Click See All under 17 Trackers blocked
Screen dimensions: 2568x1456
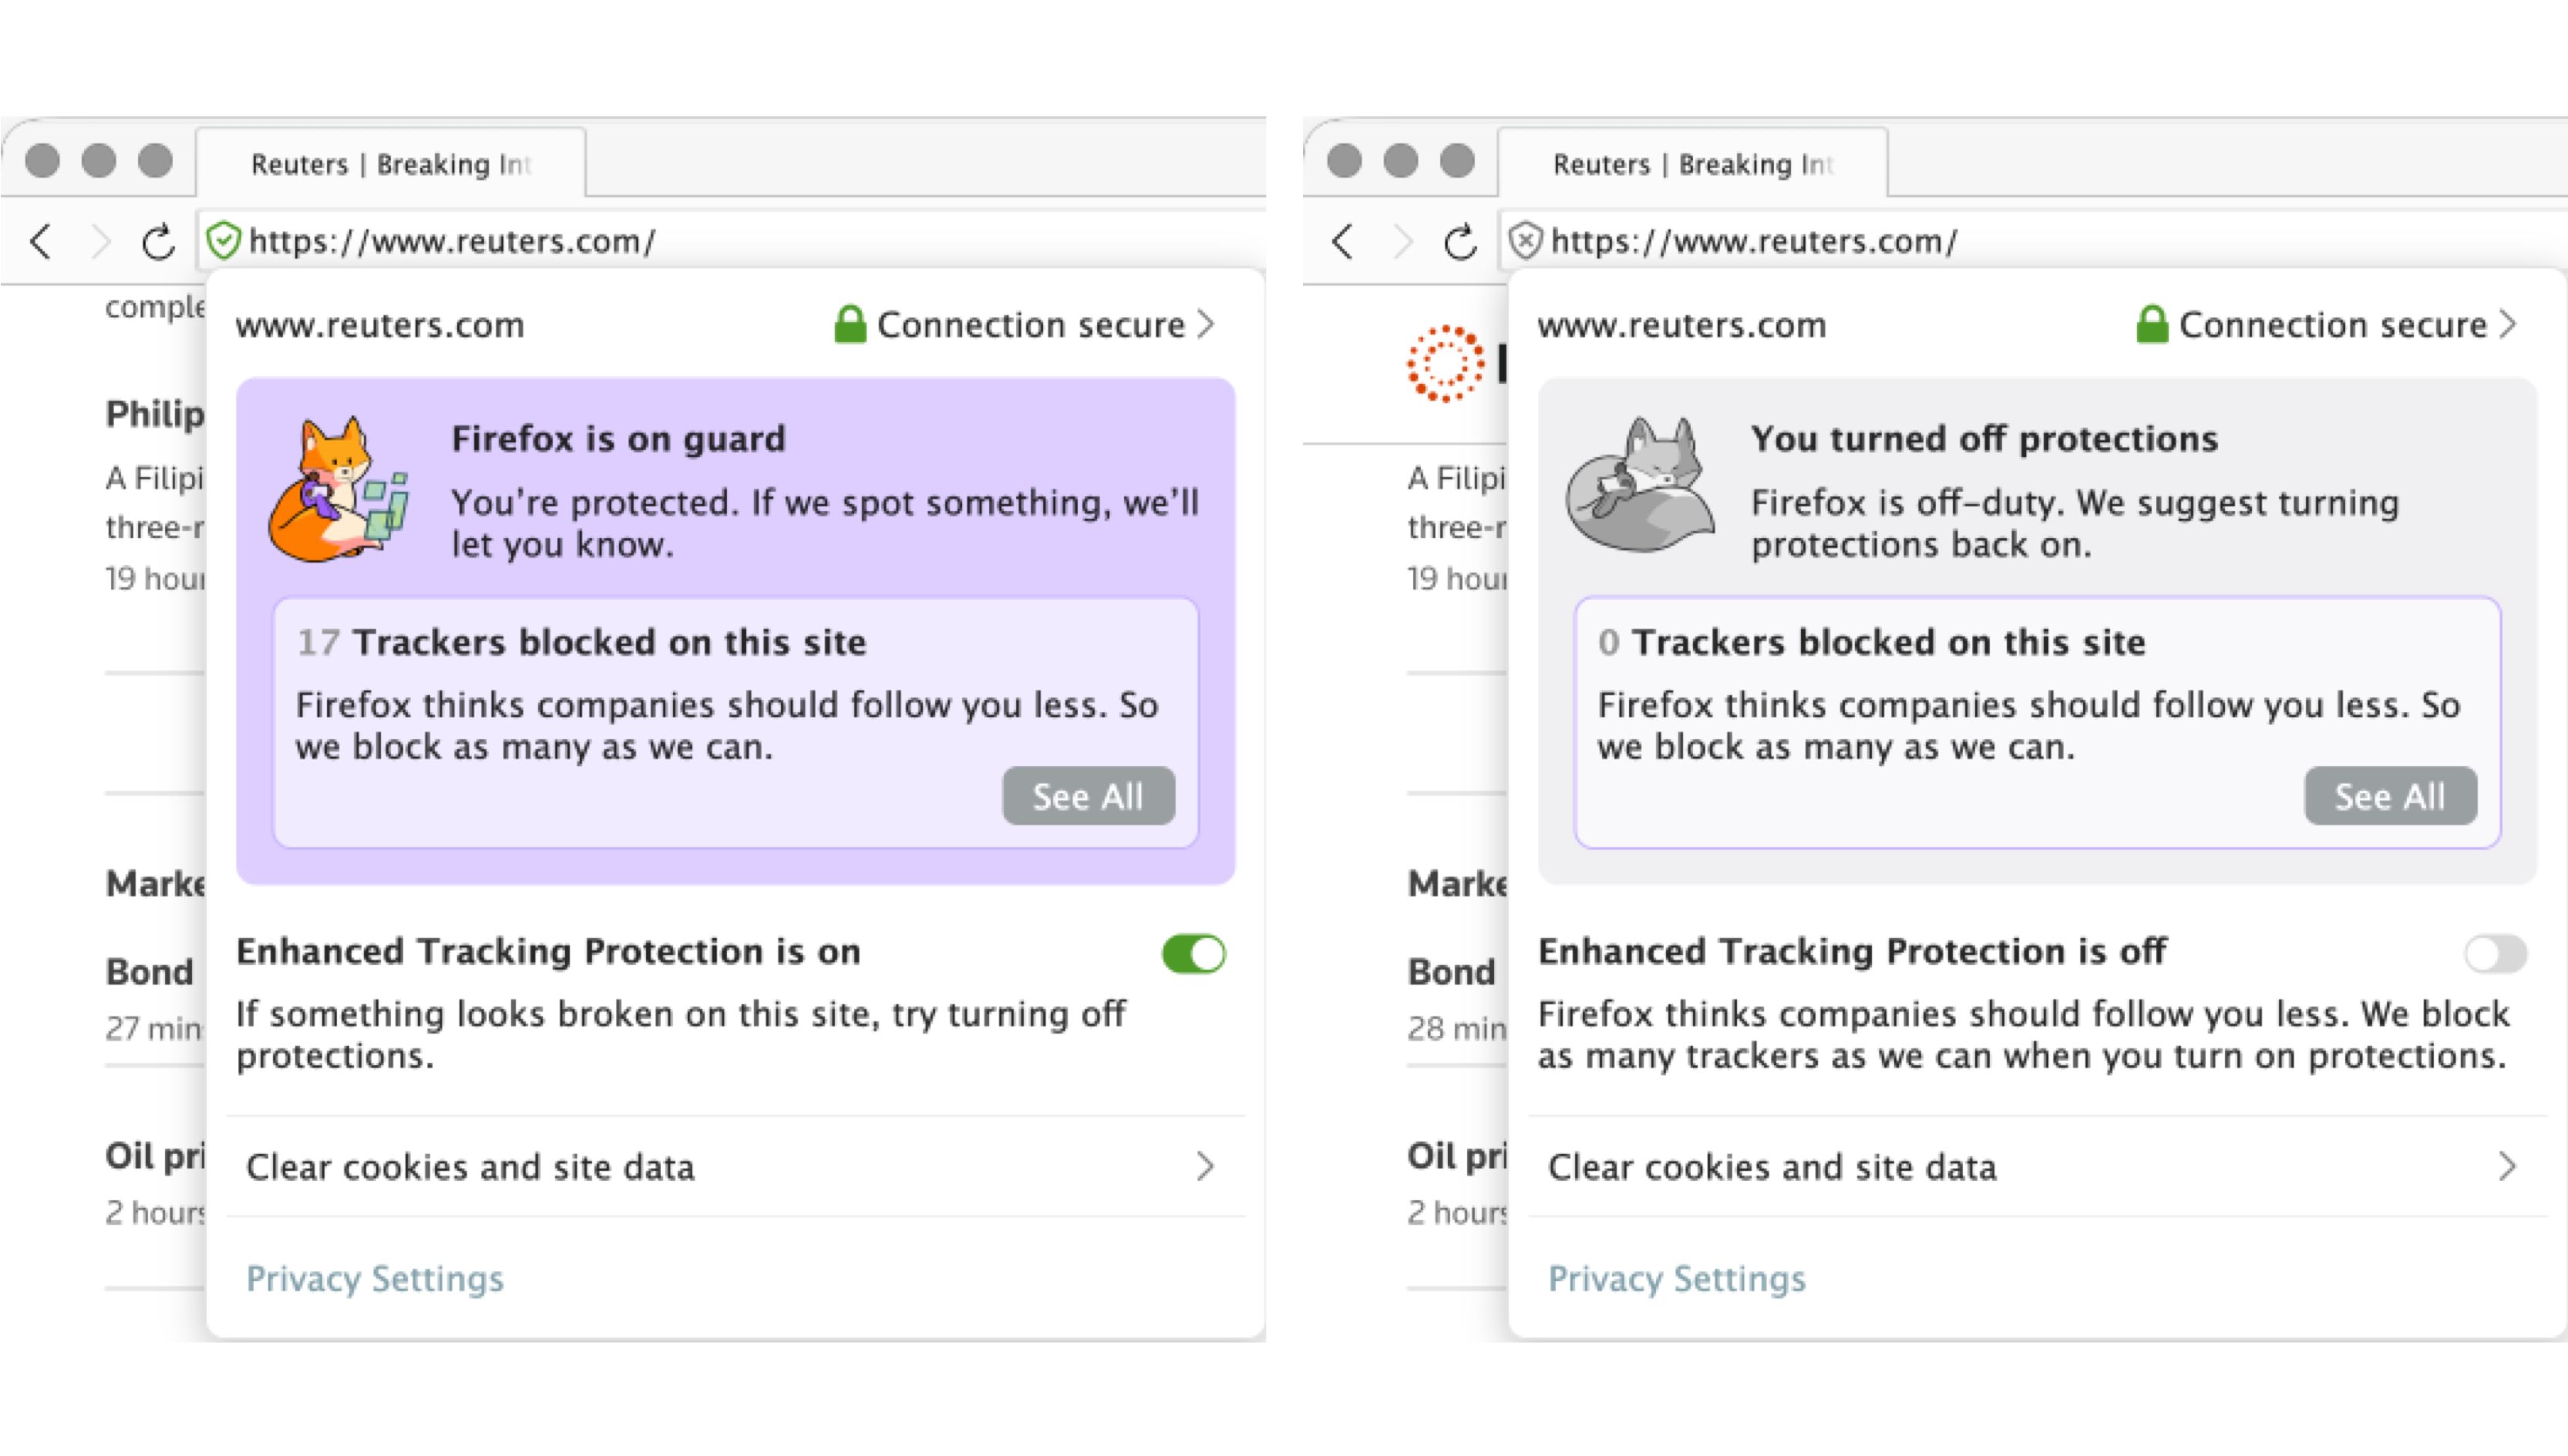pyautogui.click(x=1088, y=797)
